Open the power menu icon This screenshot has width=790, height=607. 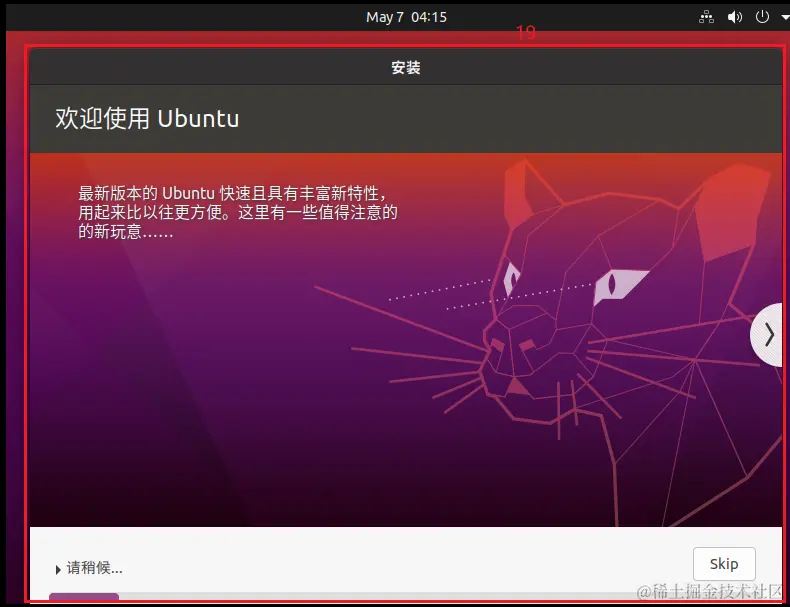tap(762, 17)
